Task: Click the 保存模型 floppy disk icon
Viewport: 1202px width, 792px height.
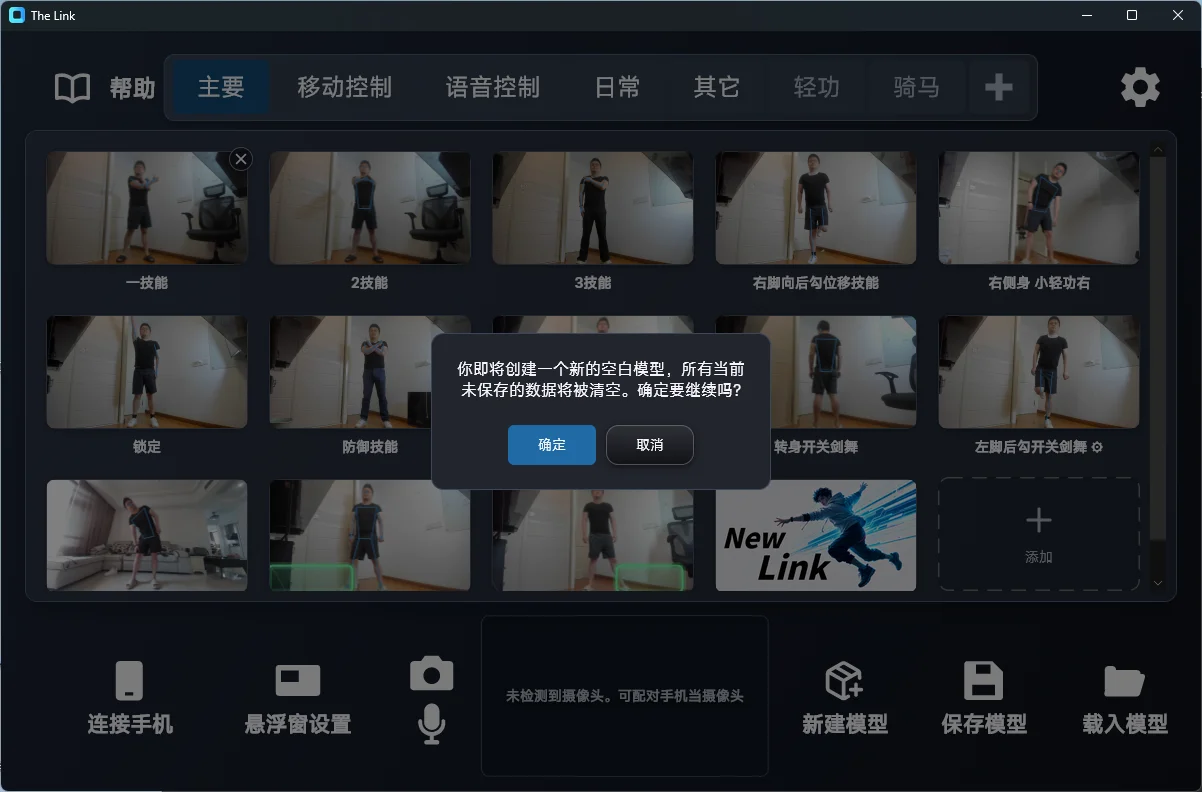Action: point(983,680)
